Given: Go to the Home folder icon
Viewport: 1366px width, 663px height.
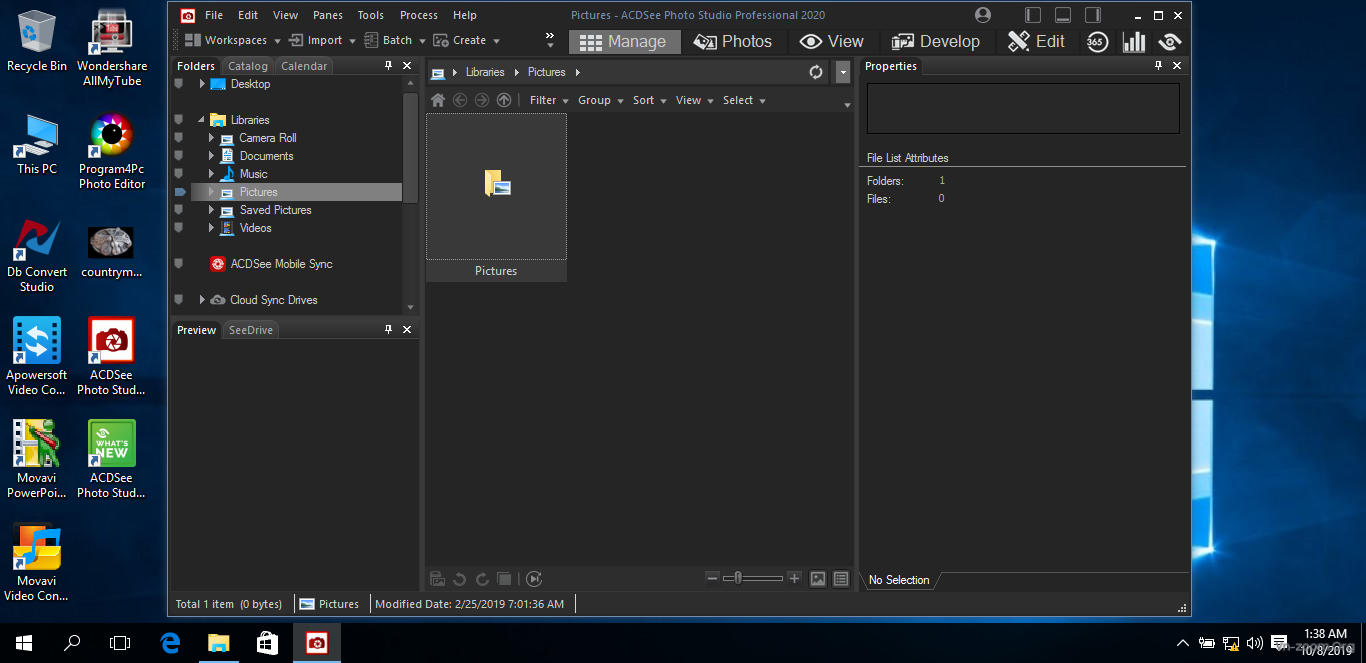Looking at the screenshot, I should [438, 100].
